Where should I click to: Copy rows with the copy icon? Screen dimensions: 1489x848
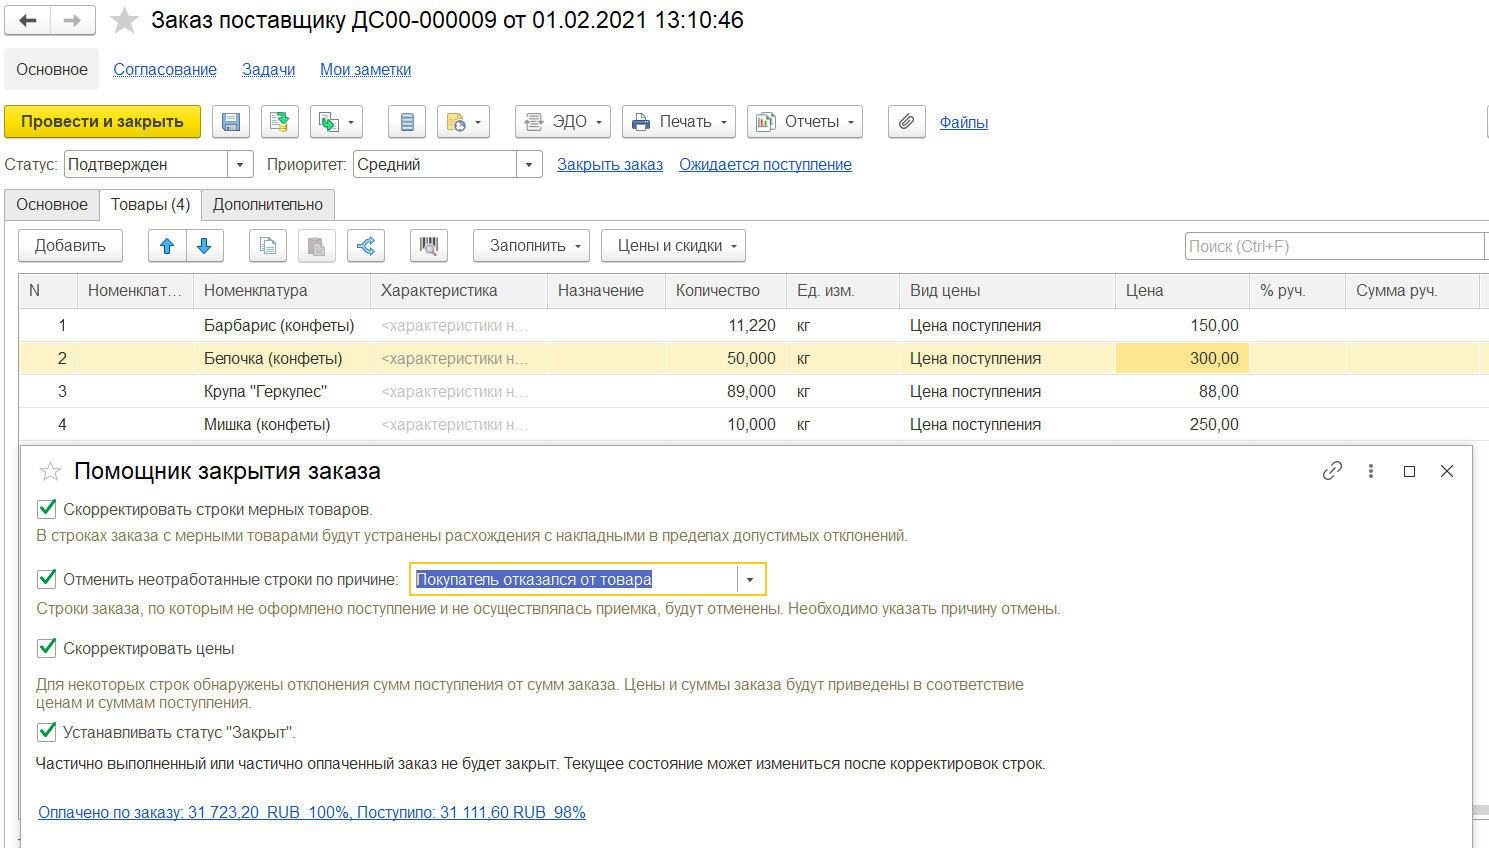click(267, 246)
